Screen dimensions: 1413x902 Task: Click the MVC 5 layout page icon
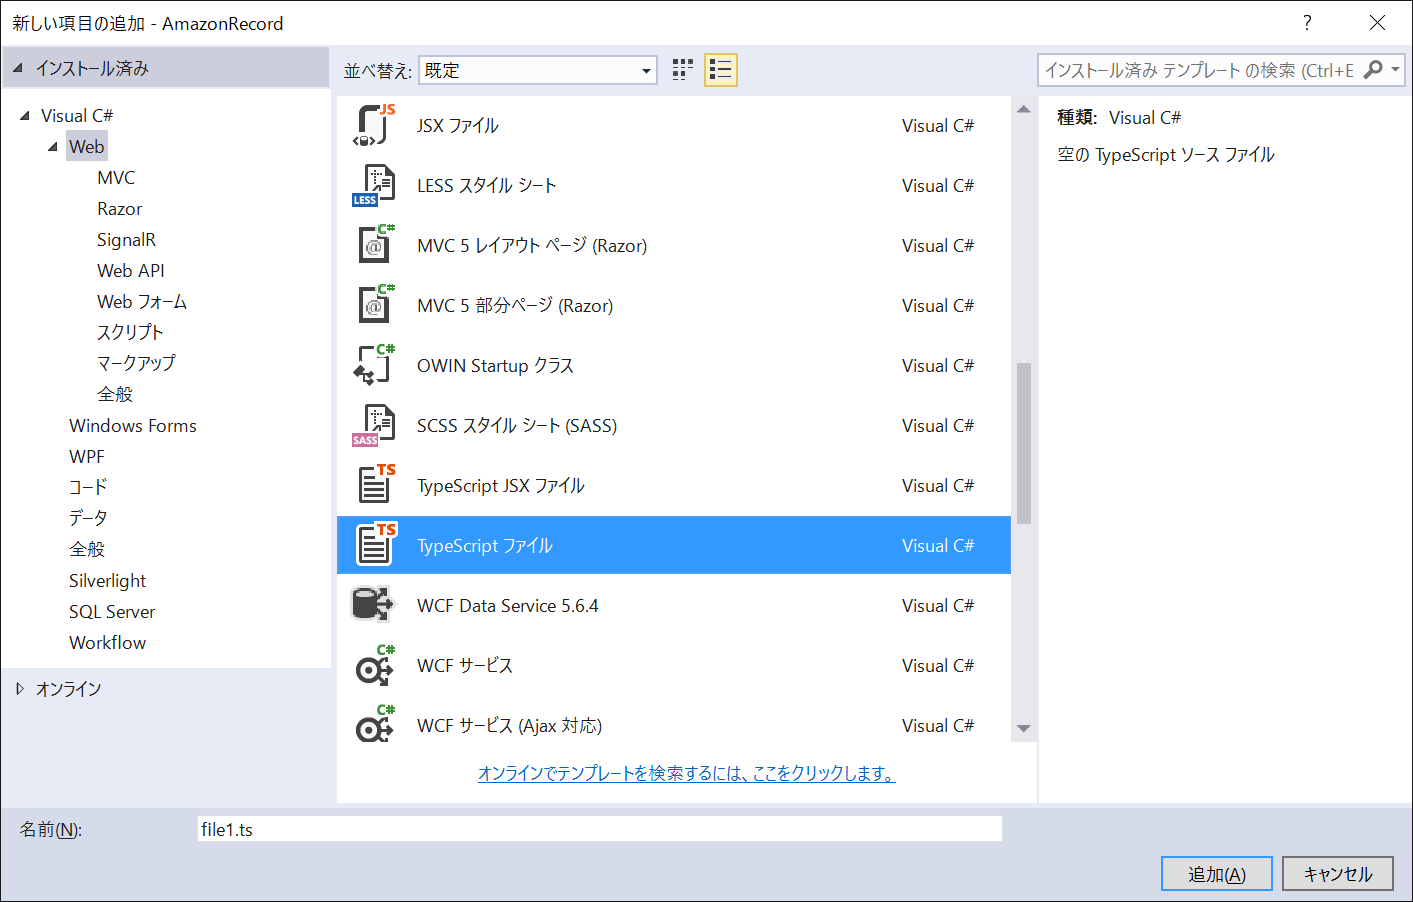click(374, 245)
